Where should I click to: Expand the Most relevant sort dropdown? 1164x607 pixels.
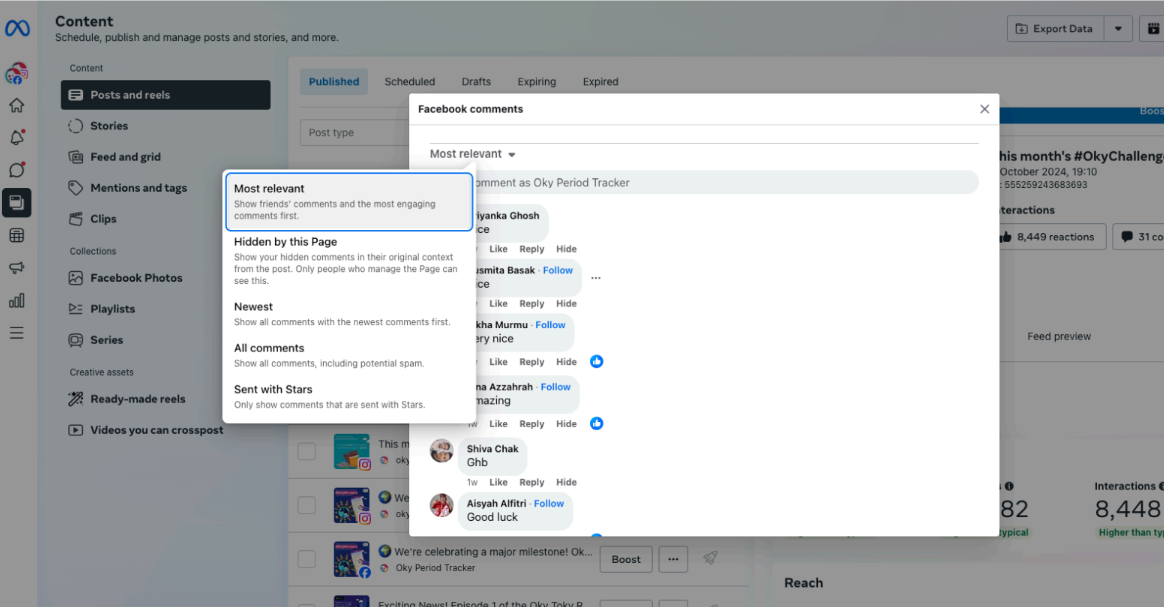pyautogui.click(x=472, y=154)
